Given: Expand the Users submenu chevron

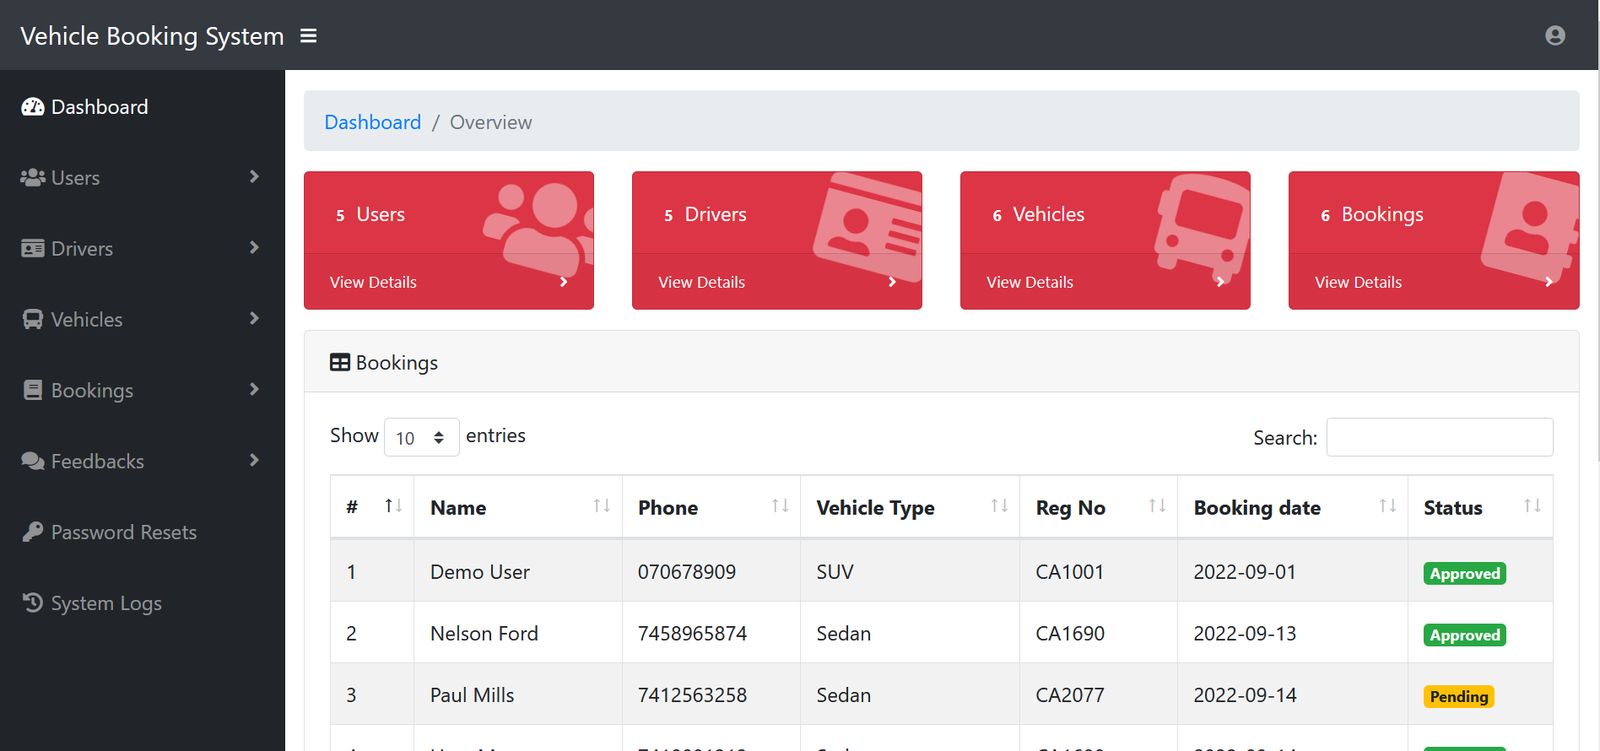Looking at the screenshot, I should tap(254, 177).
